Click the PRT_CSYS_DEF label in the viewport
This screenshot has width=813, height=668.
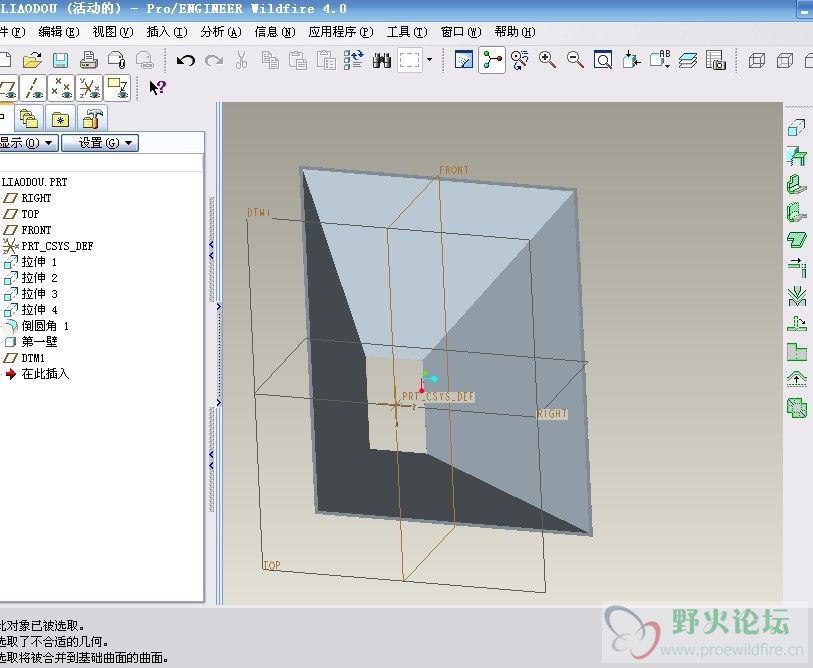(438, 396)
